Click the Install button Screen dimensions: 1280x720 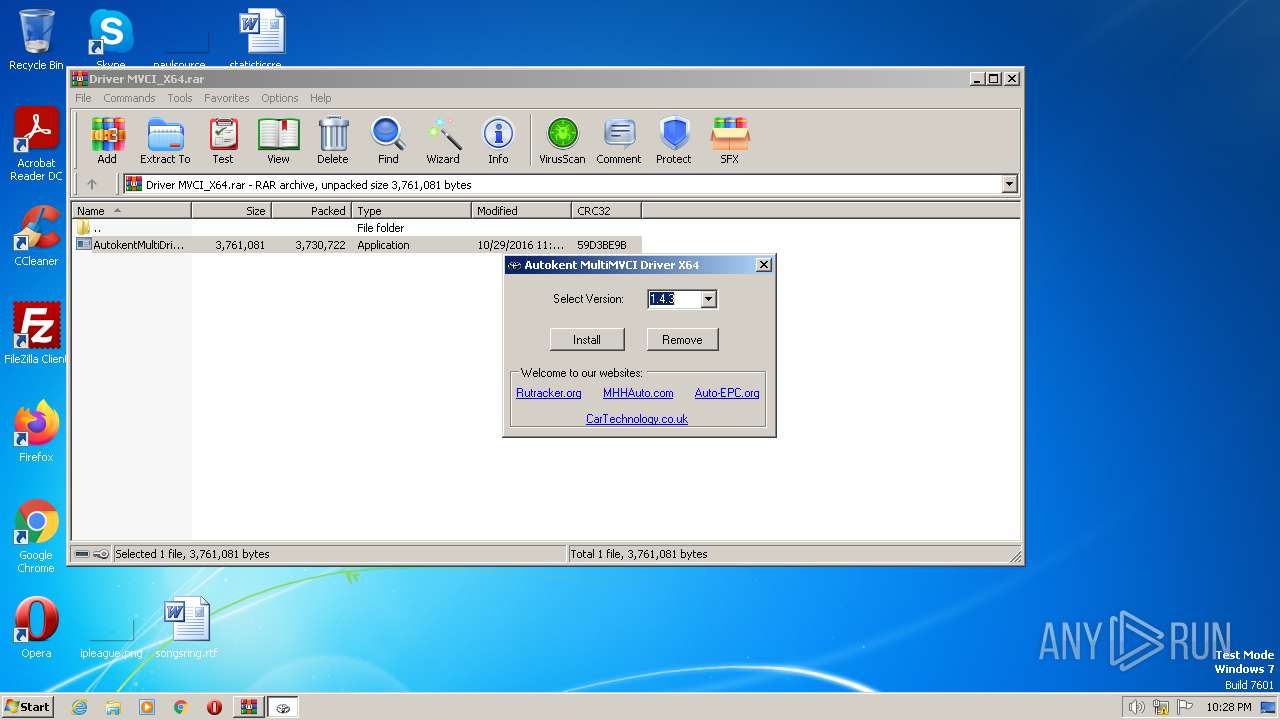tap(587, 340)
